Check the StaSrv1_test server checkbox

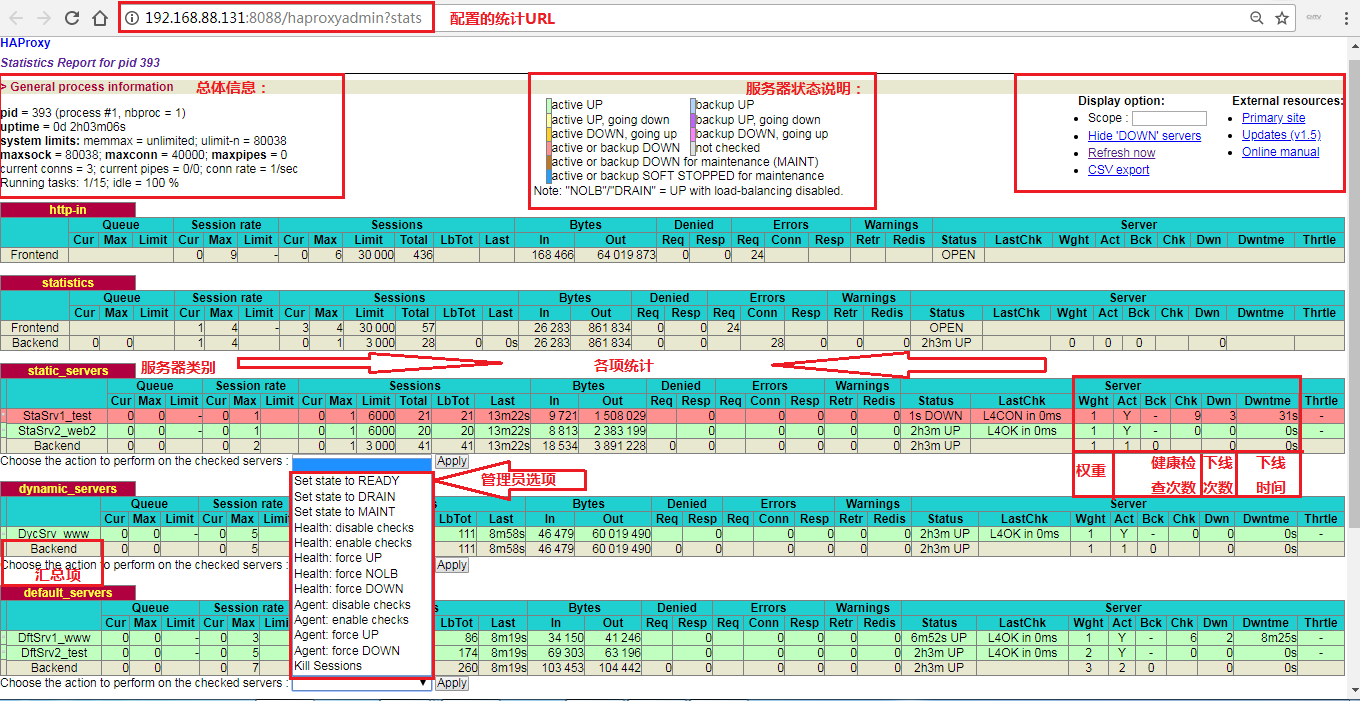click(5, 416)
